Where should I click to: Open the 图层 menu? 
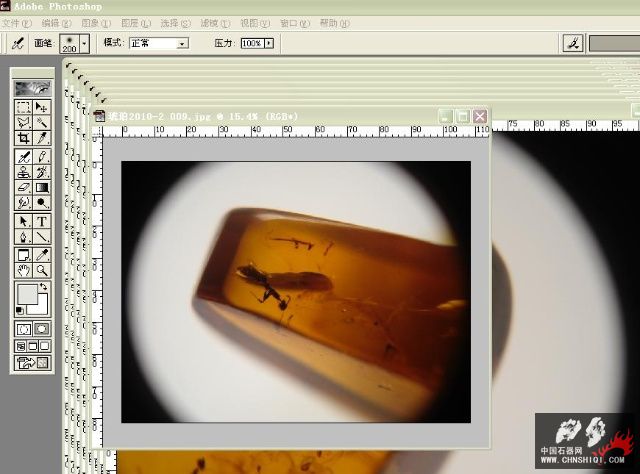[136, 24]
